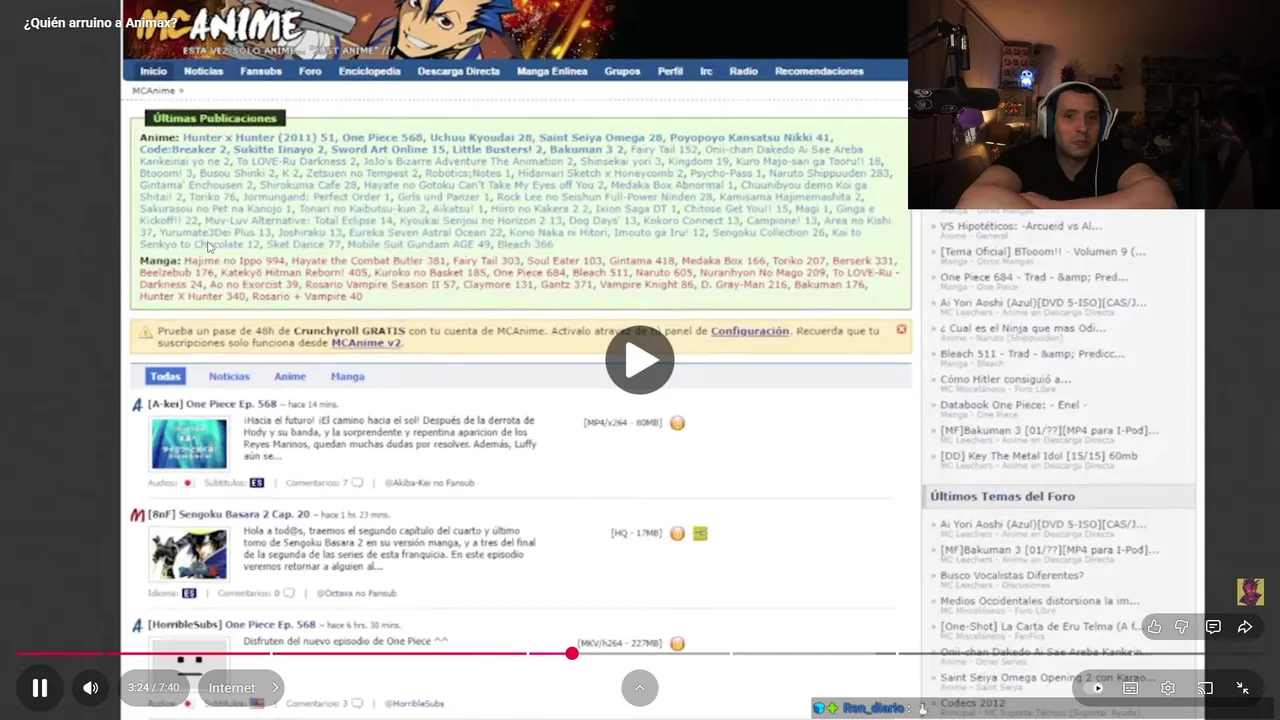Open the video comments panel

1213,627
